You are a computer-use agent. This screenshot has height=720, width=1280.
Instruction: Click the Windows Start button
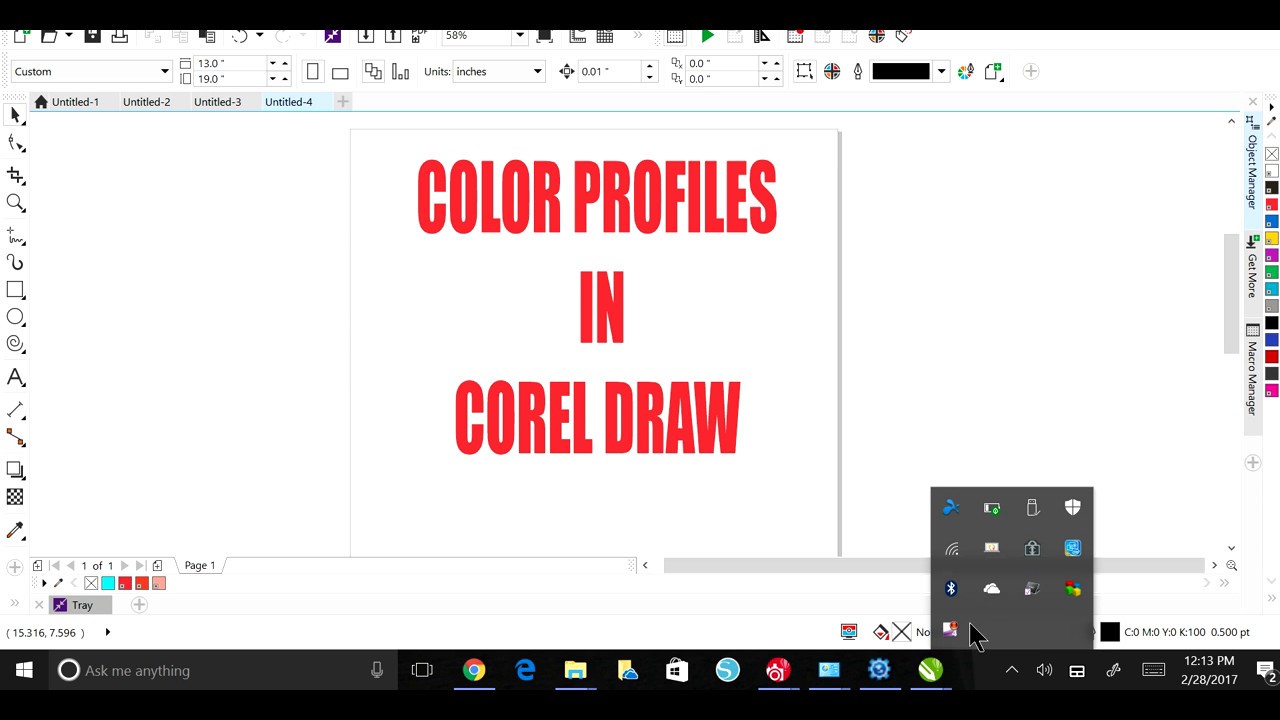click(24, 670)
